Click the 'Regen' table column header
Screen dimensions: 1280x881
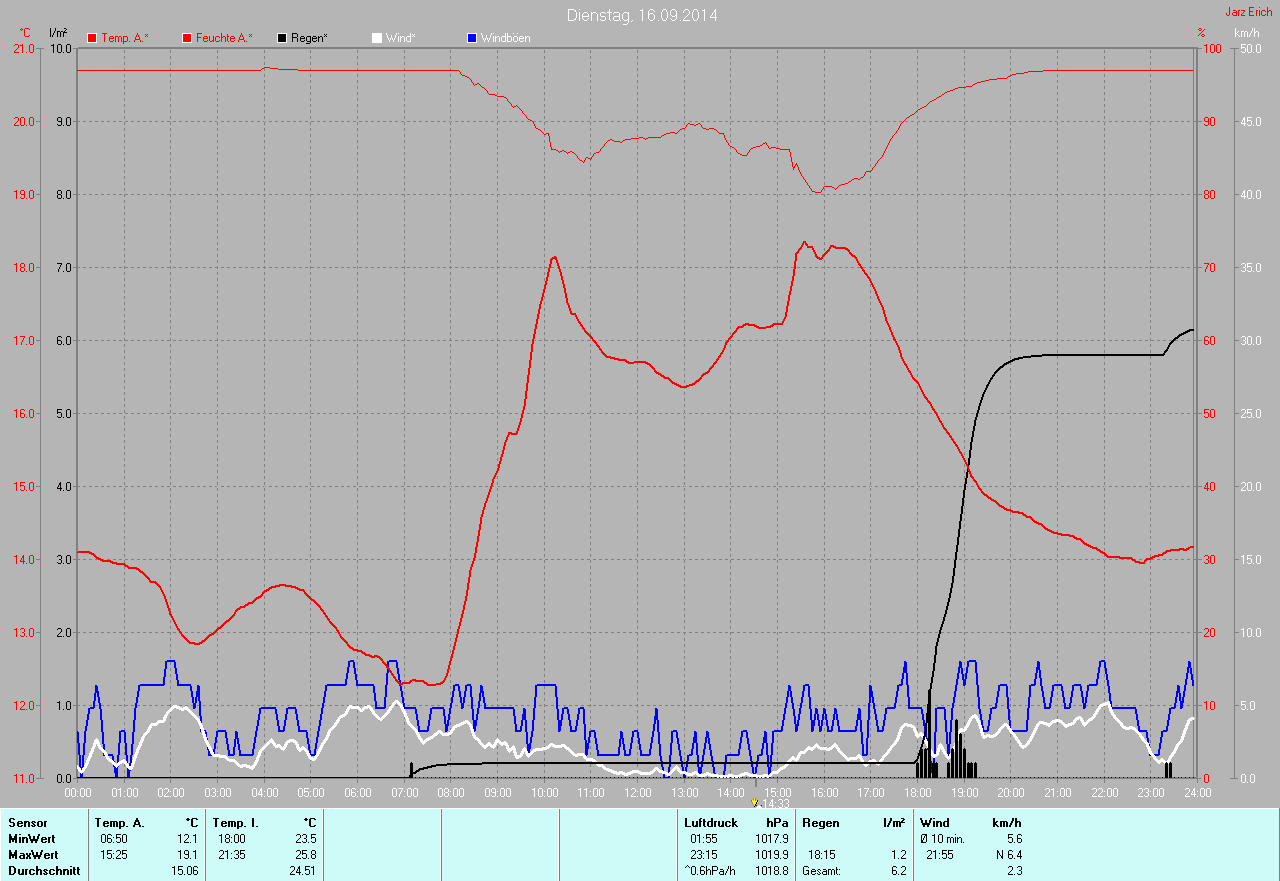[x=819, y=822]
